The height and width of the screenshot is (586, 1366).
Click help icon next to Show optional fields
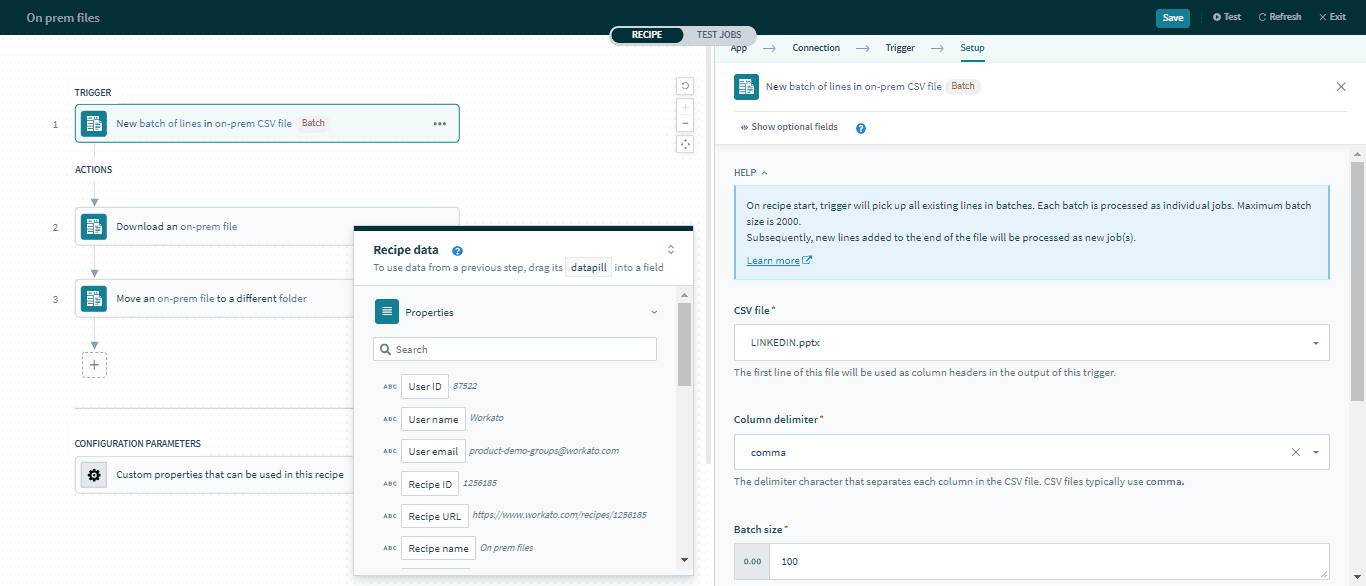click(x=861, y=128)
